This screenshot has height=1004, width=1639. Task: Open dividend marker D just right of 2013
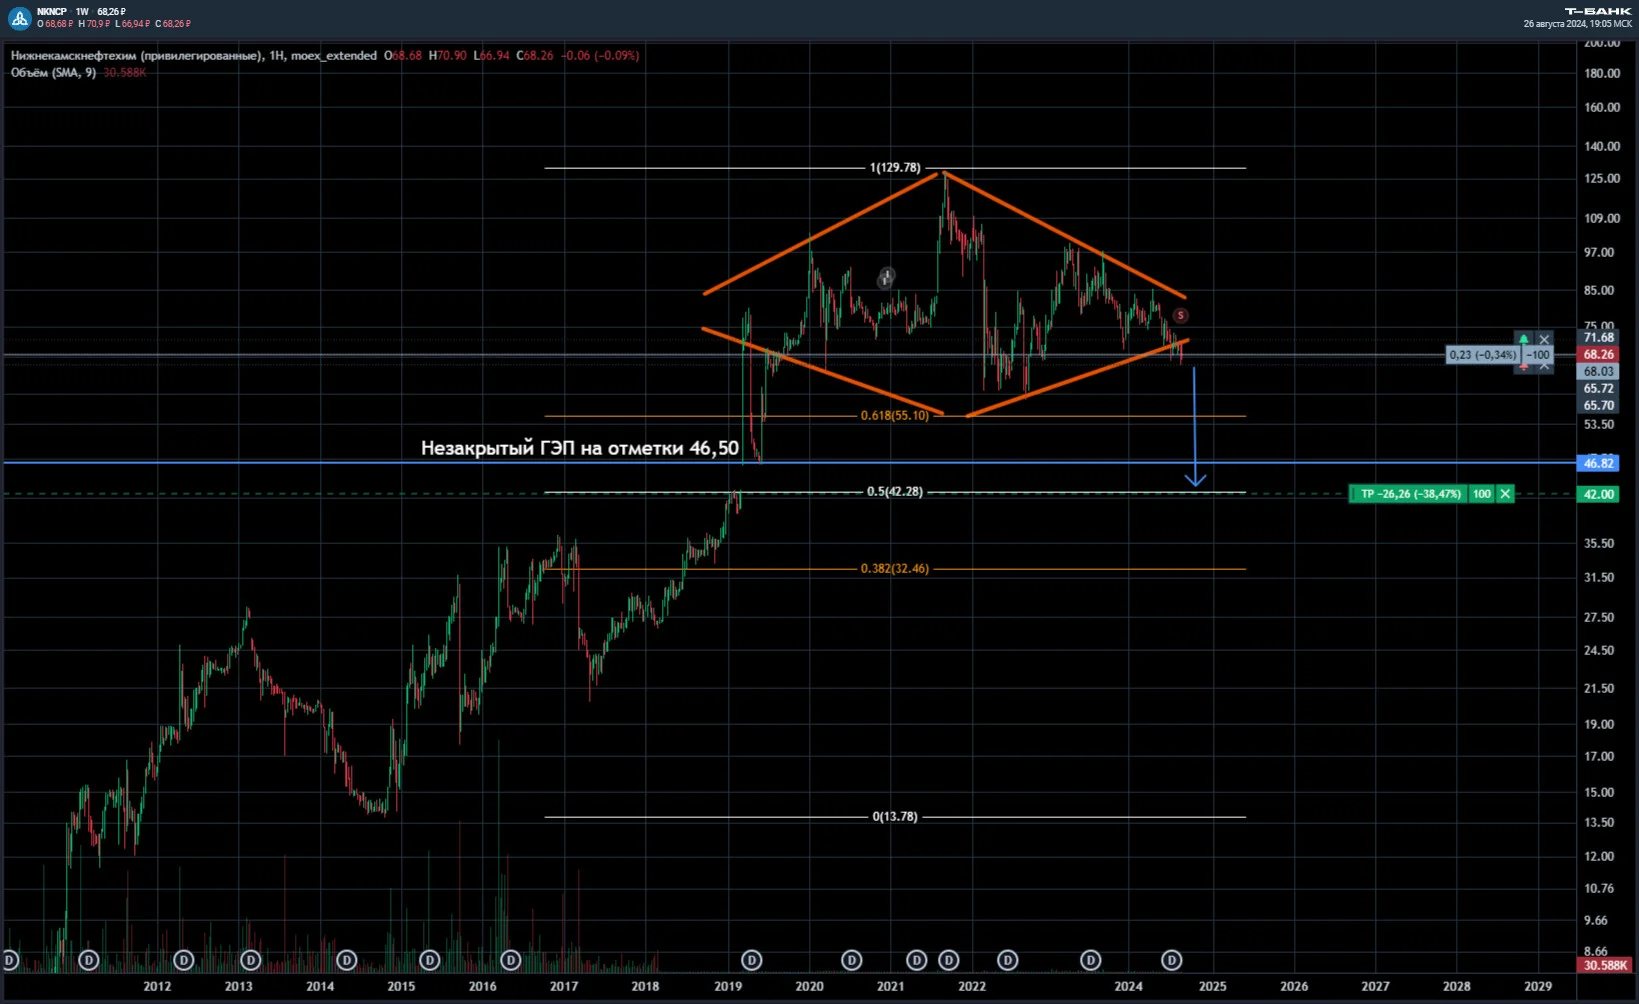pos(251,960)
